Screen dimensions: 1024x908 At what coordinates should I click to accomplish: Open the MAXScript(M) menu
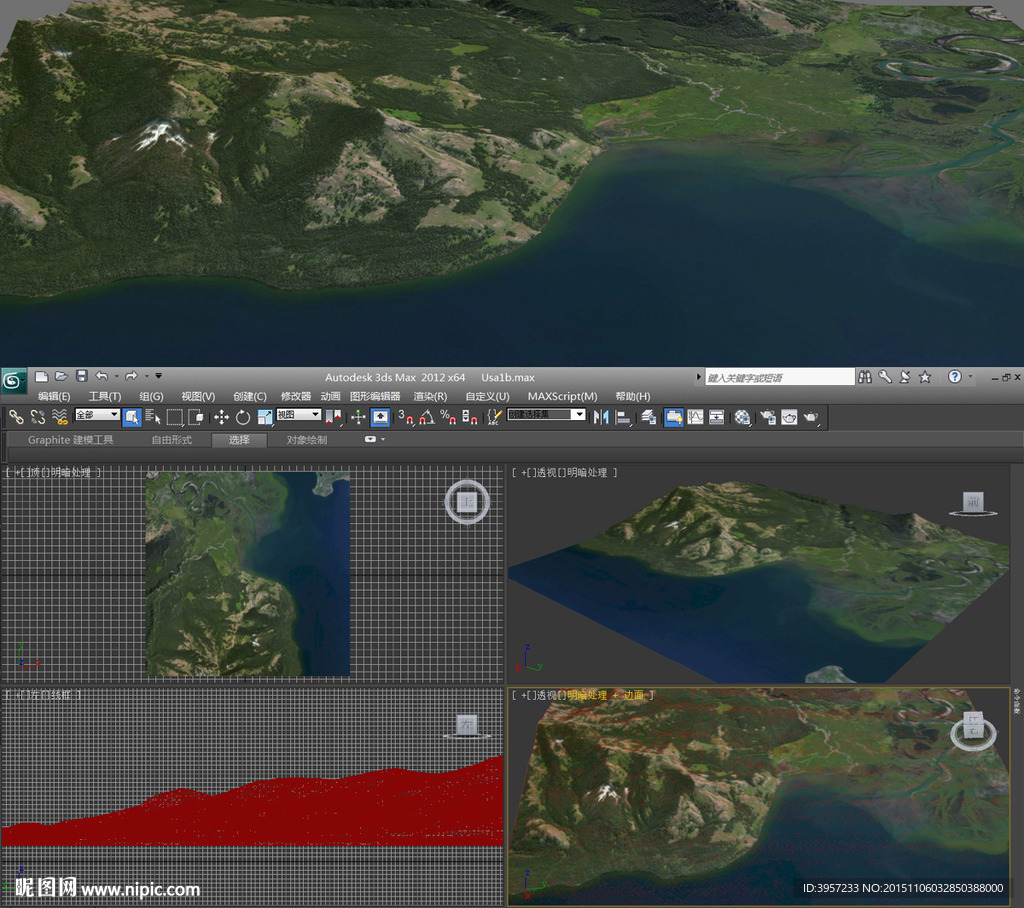click(562, 396)
